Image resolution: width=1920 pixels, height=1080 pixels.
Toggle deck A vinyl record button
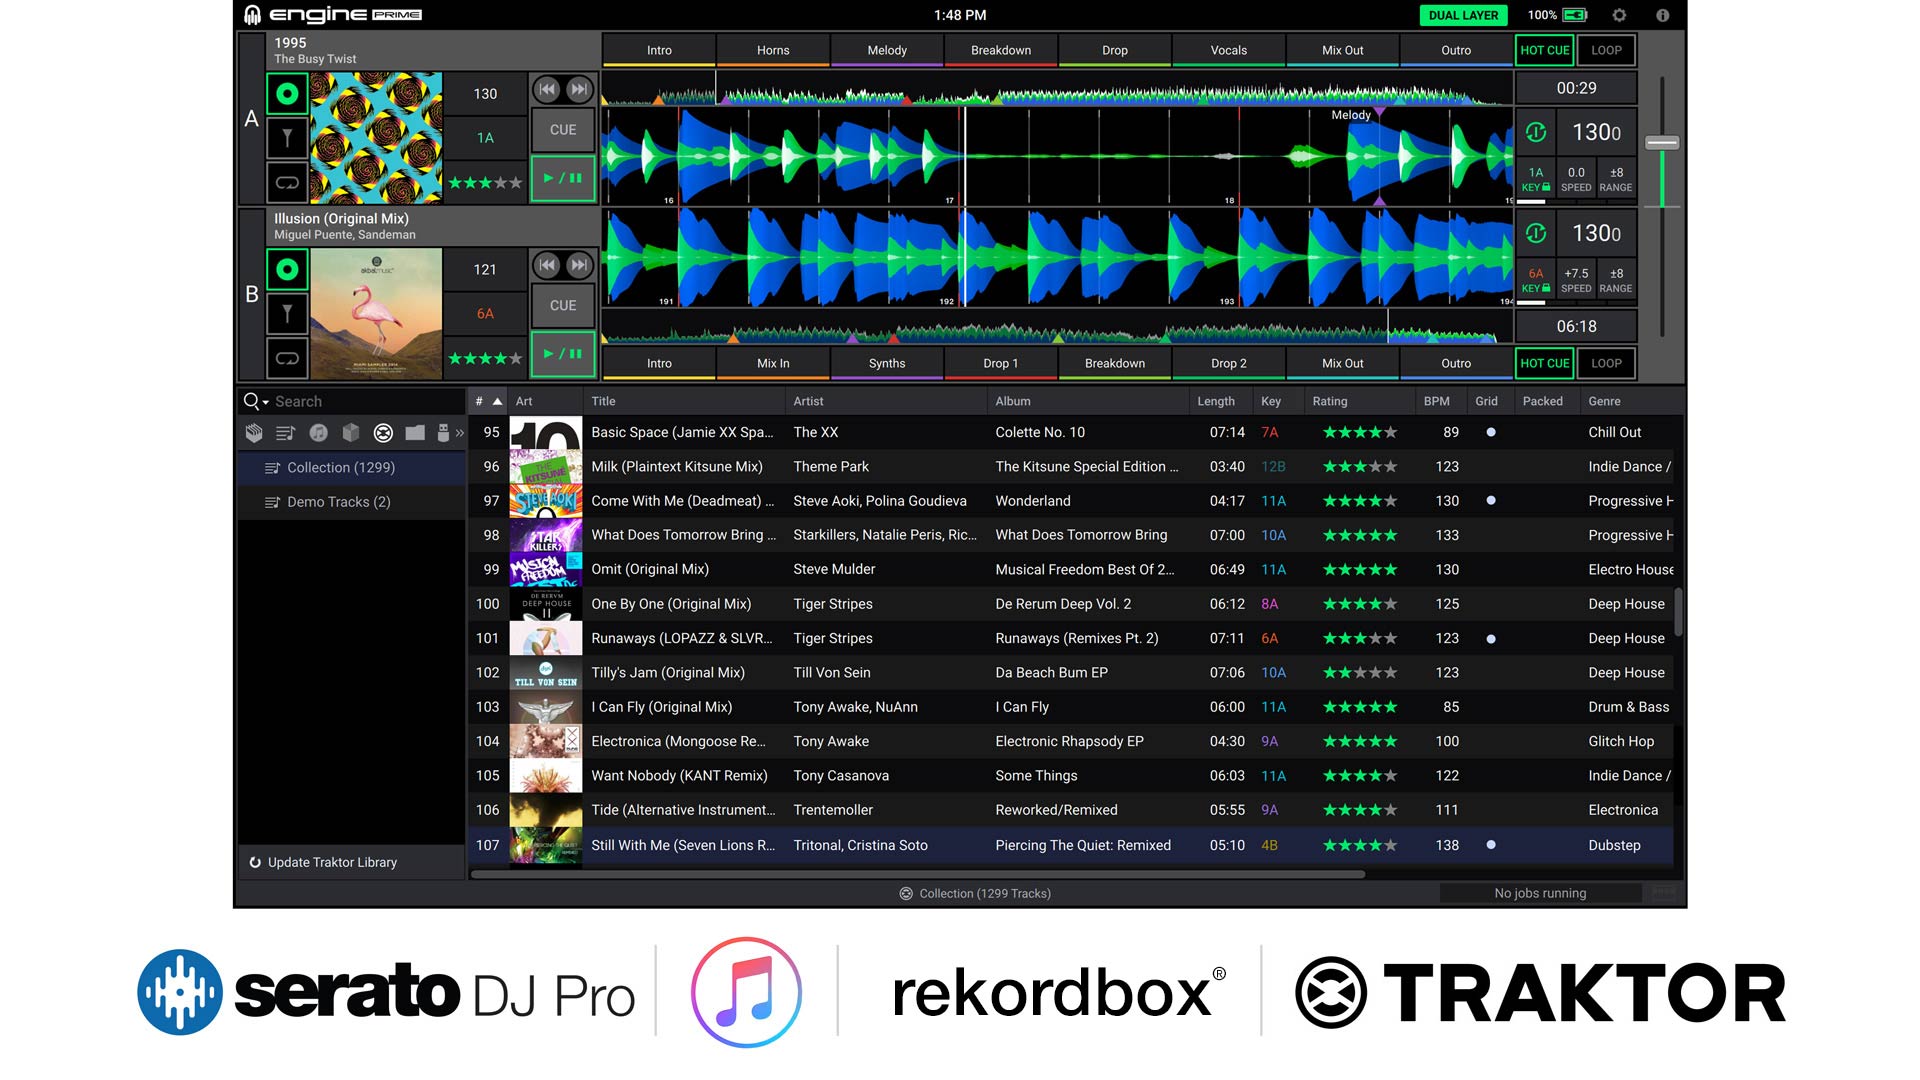coord(287,94)
